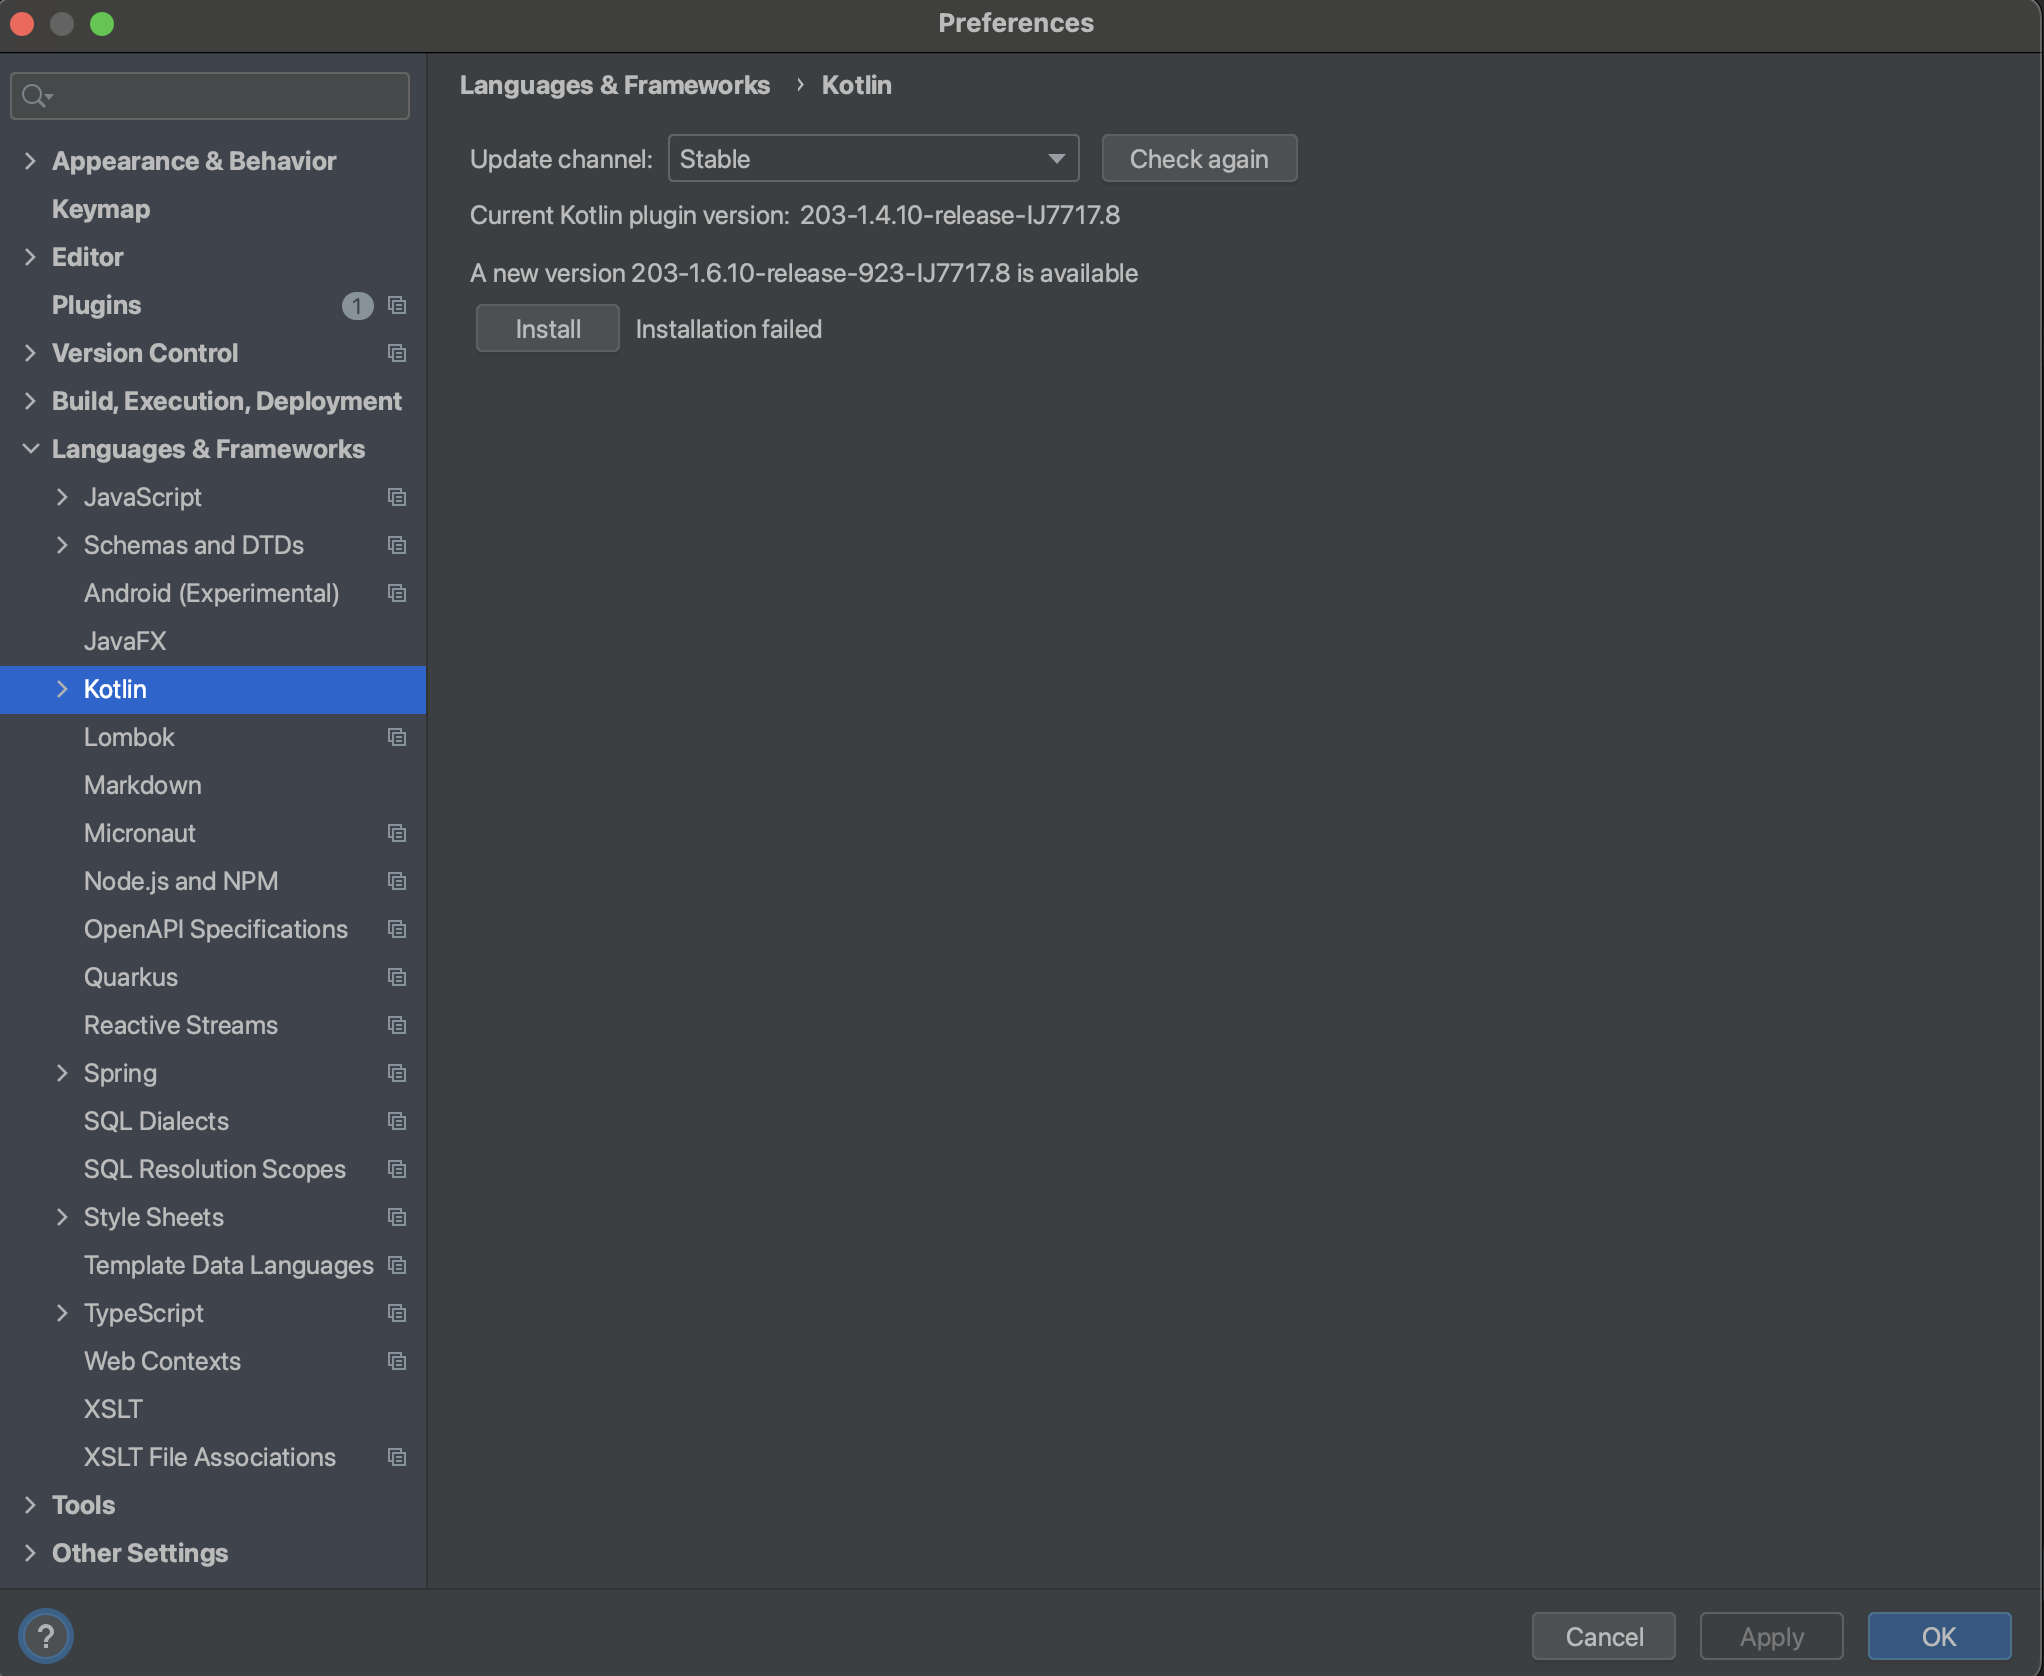Click project-level icon next to Plugins
2044x1676 pixels.
pos(397,305)
